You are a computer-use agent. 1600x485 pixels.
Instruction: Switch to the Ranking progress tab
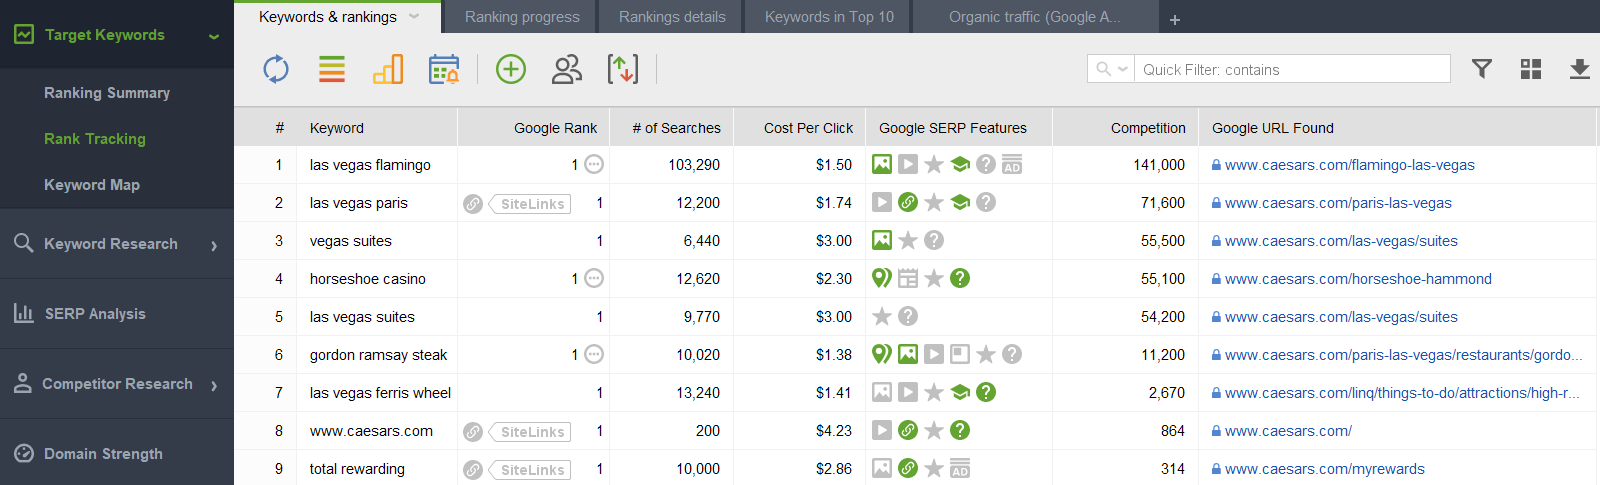(x=522, y=17)
